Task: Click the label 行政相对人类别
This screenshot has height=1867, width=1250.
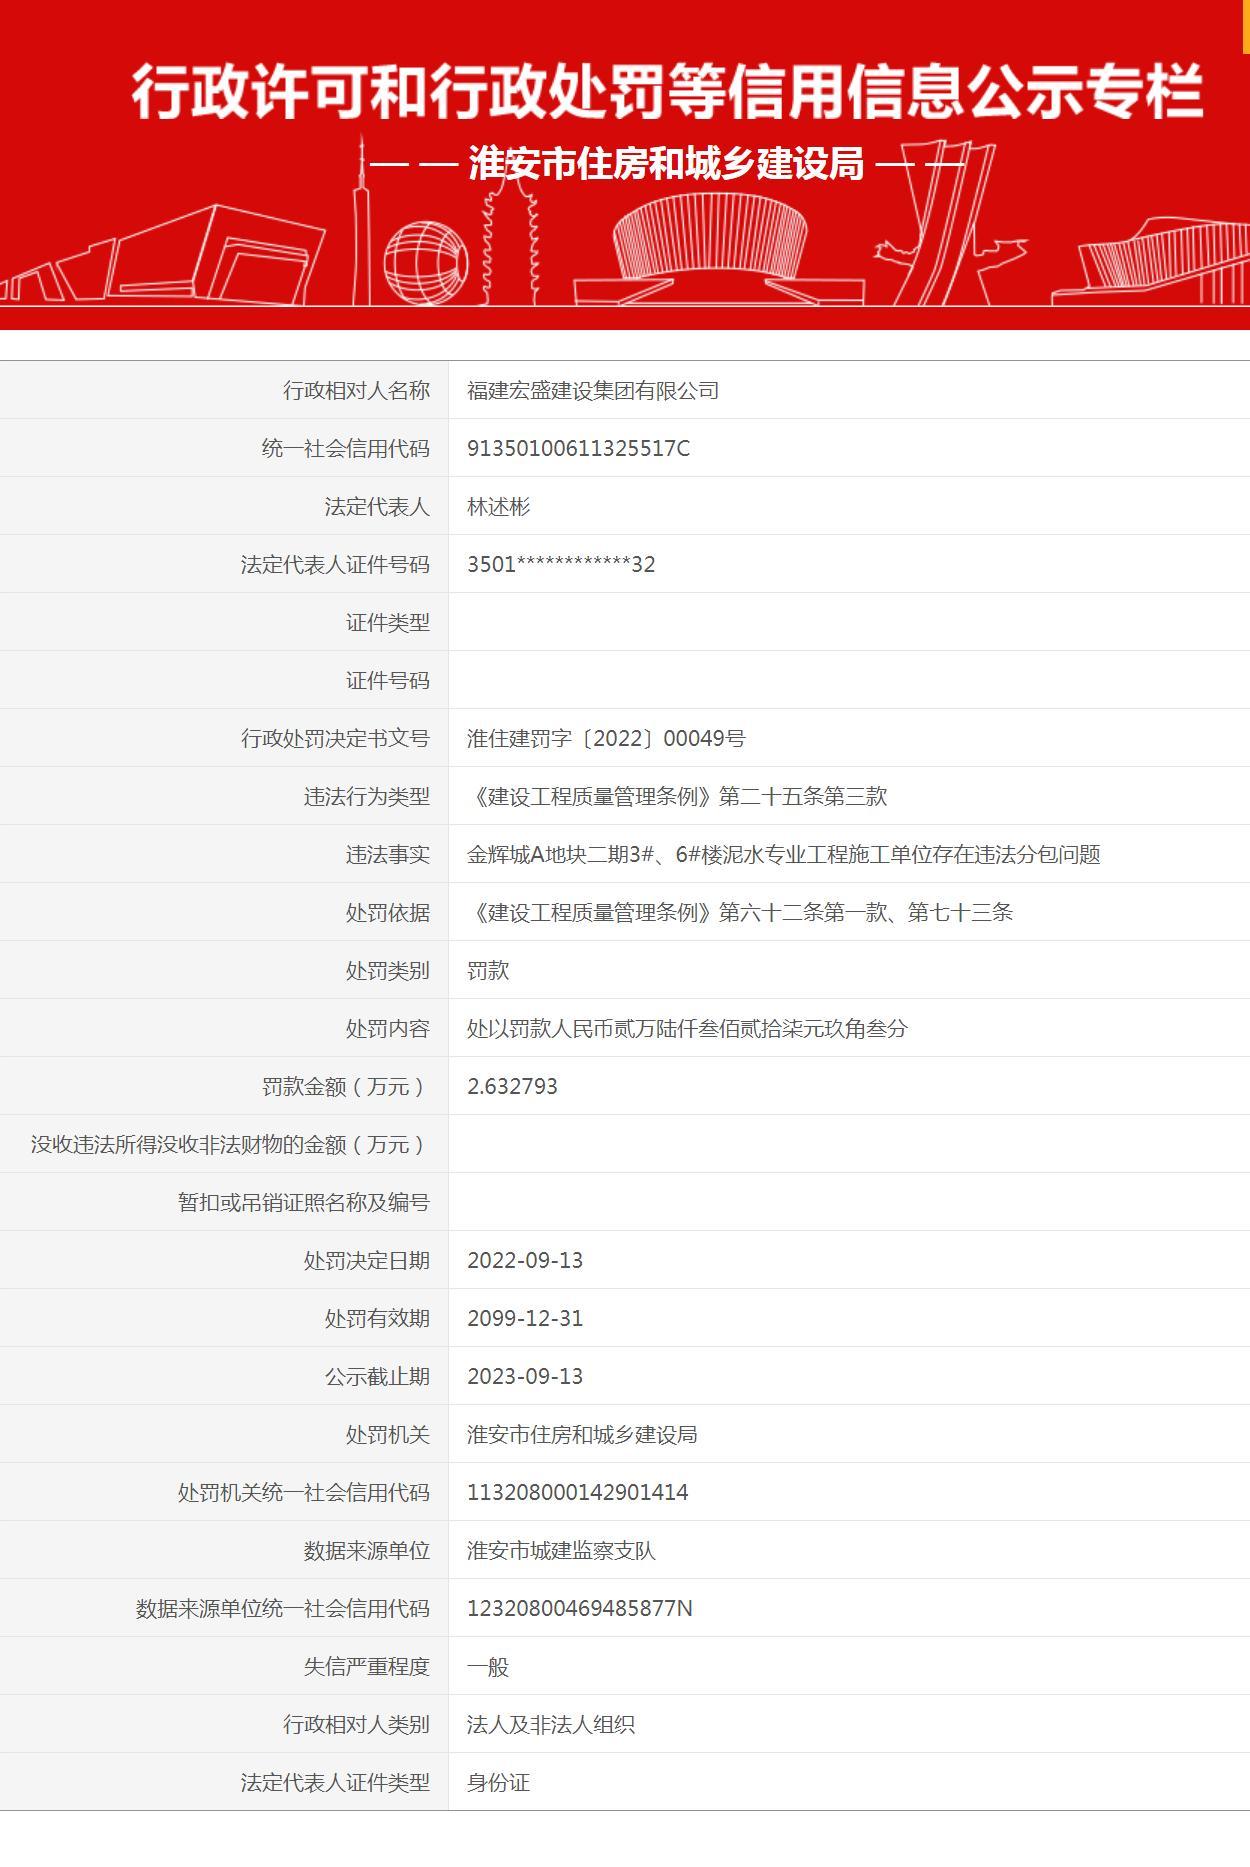Action: [x=356, y=1724]
